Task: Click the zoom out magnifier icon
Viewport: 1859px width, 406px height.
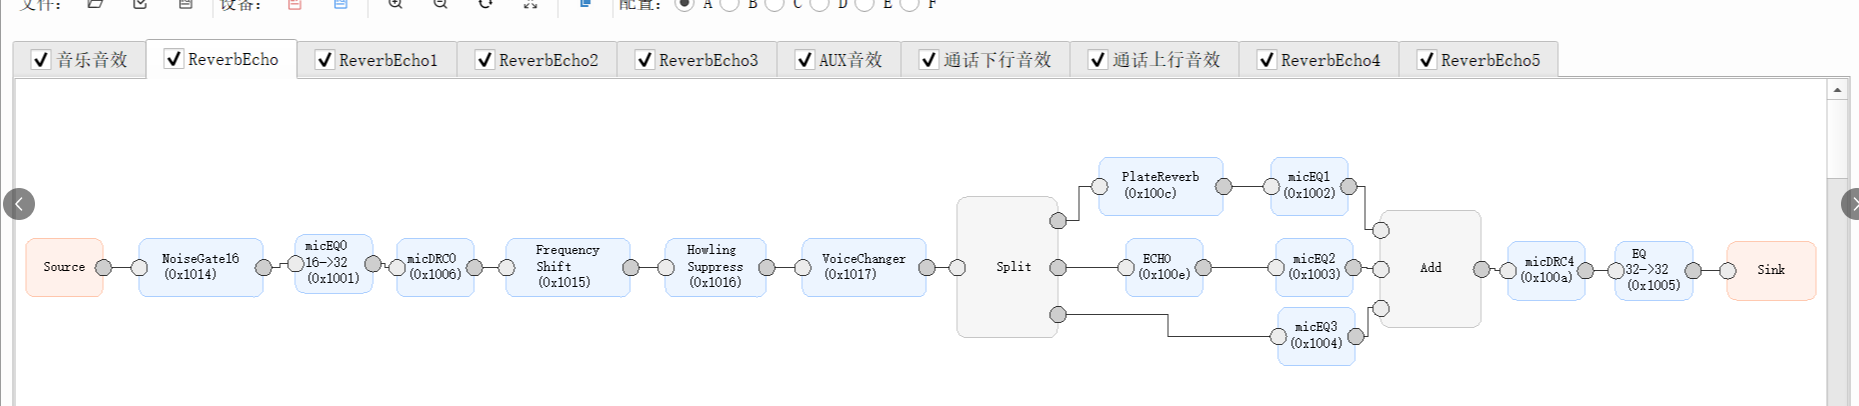Action: pyautogui.click(x=440, y=4)
